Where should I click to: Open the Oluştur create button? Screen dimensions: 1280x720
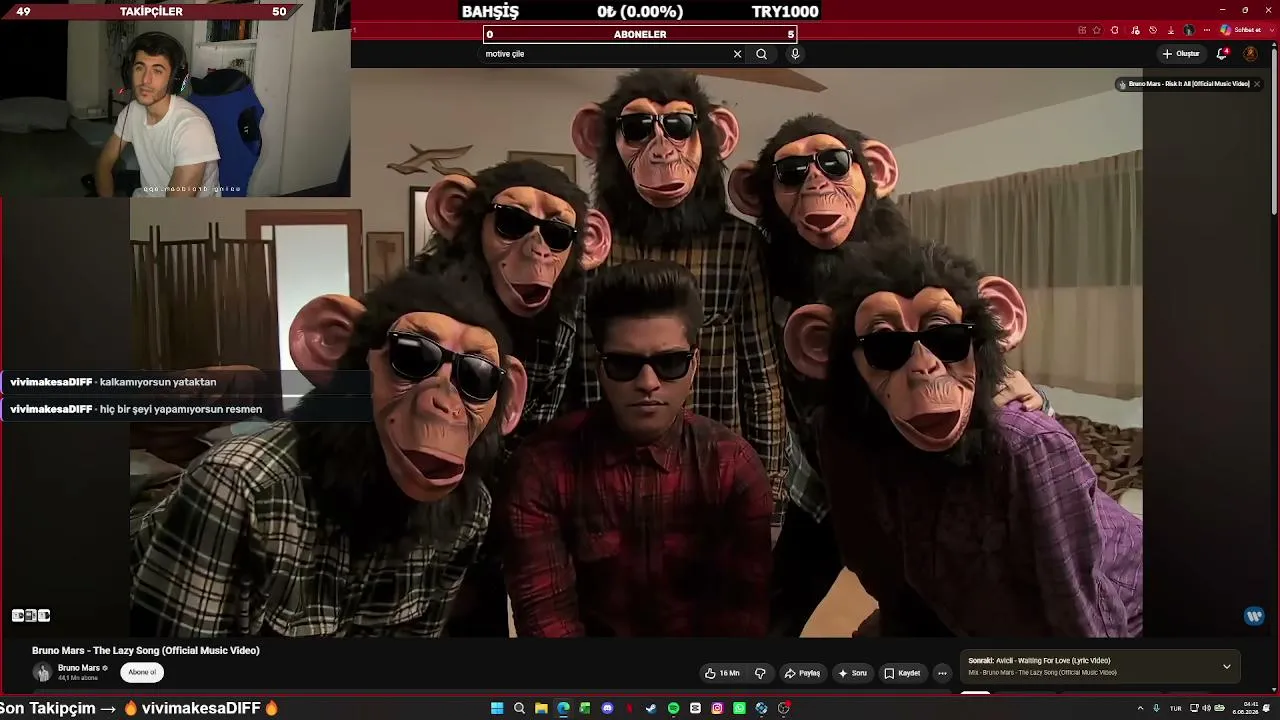(1181, 54)
